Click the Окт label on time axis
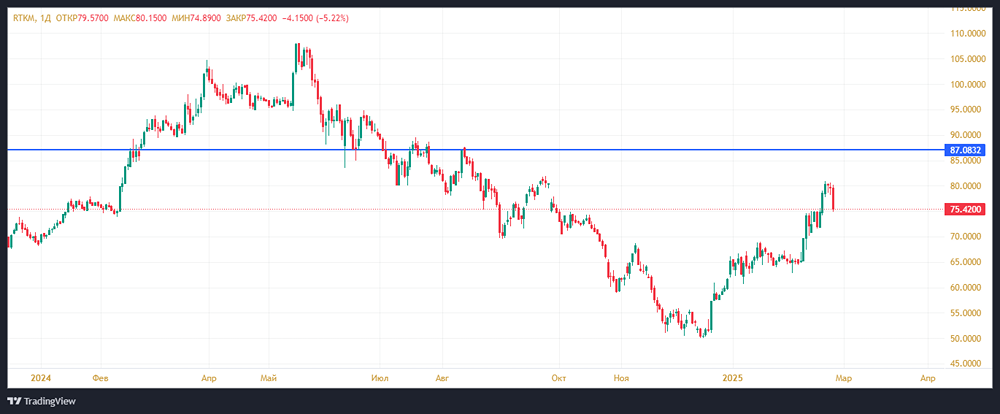This screenshot has width=1000, height=414. coord(559,379)
